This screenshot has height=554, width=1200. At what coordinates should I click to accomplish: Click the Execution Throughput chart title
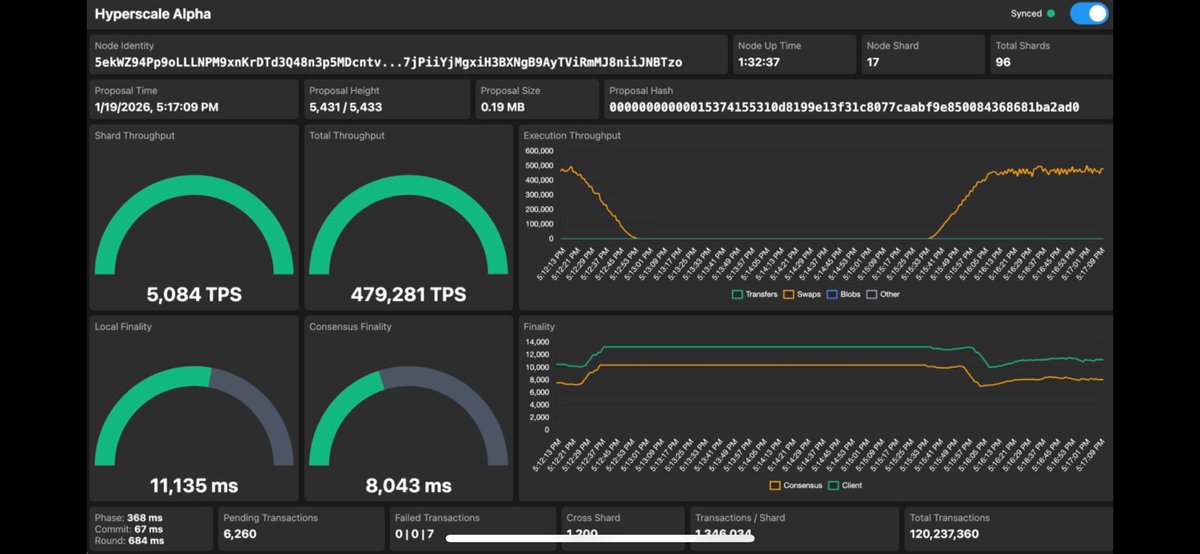click(x=572, y=135)
